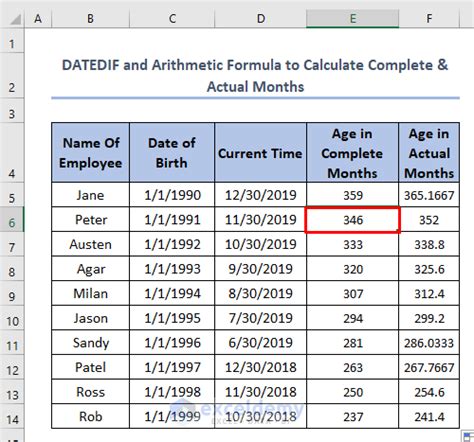474x442 pixels.
Task: Click birth date 1/1/1990
Action: [x=172, y=195]
